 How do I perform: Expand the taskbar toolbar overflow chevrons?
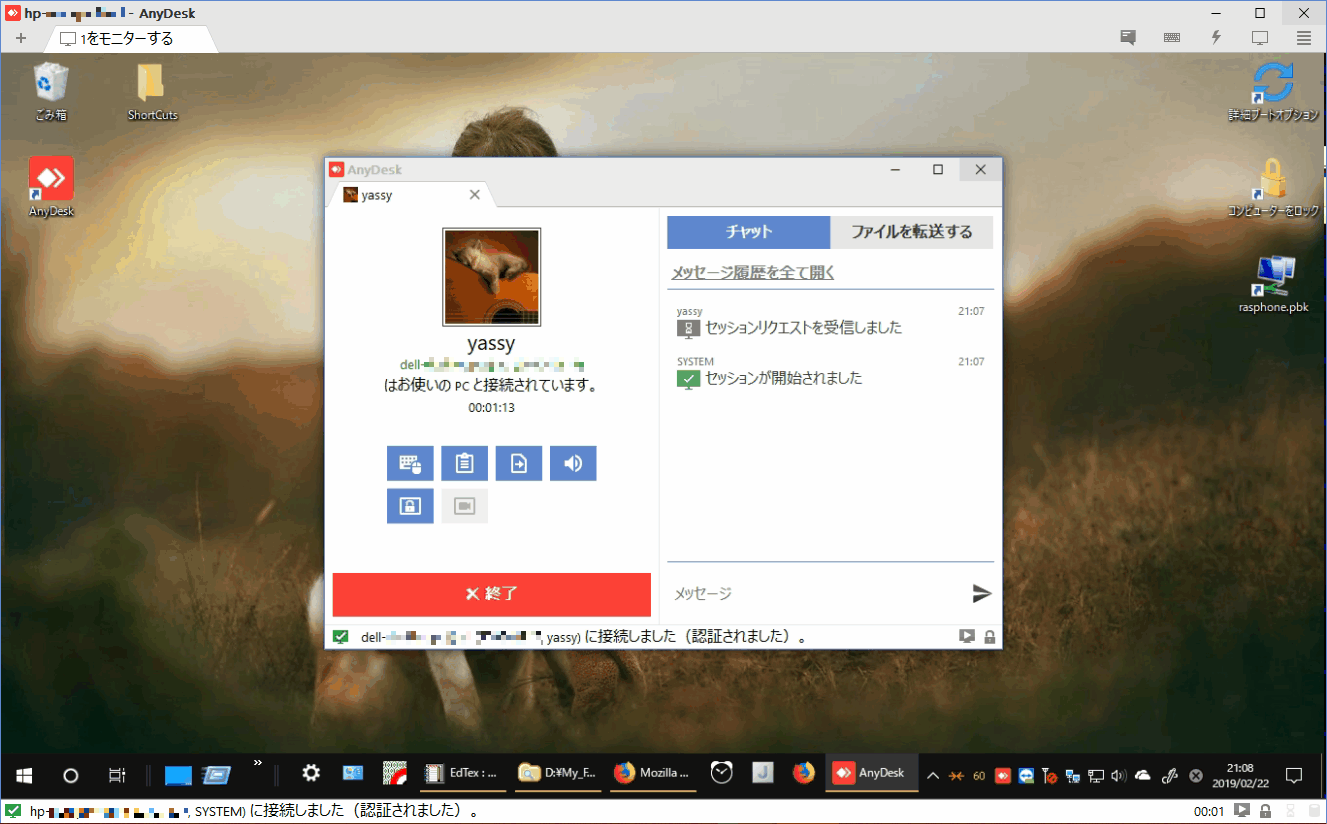tap(258, 763)
